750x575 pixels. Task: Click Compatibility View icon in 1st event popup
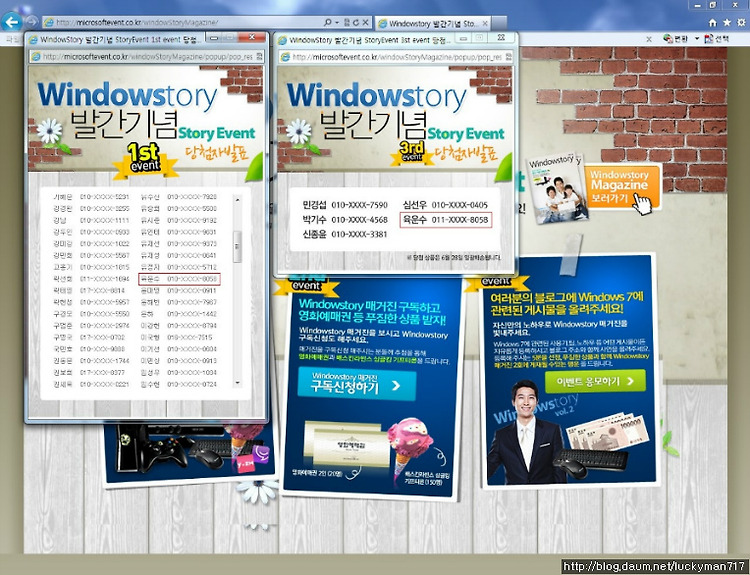(259, 56)
